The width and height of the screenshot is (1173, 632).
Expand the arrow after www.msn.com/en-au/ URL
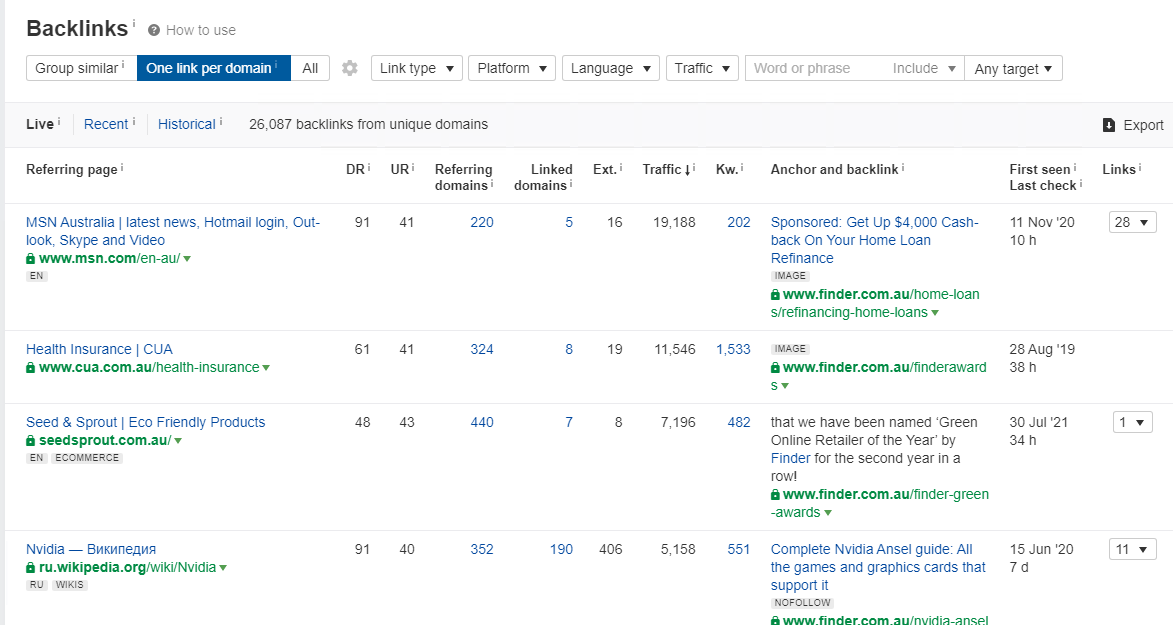pos(187,259)
